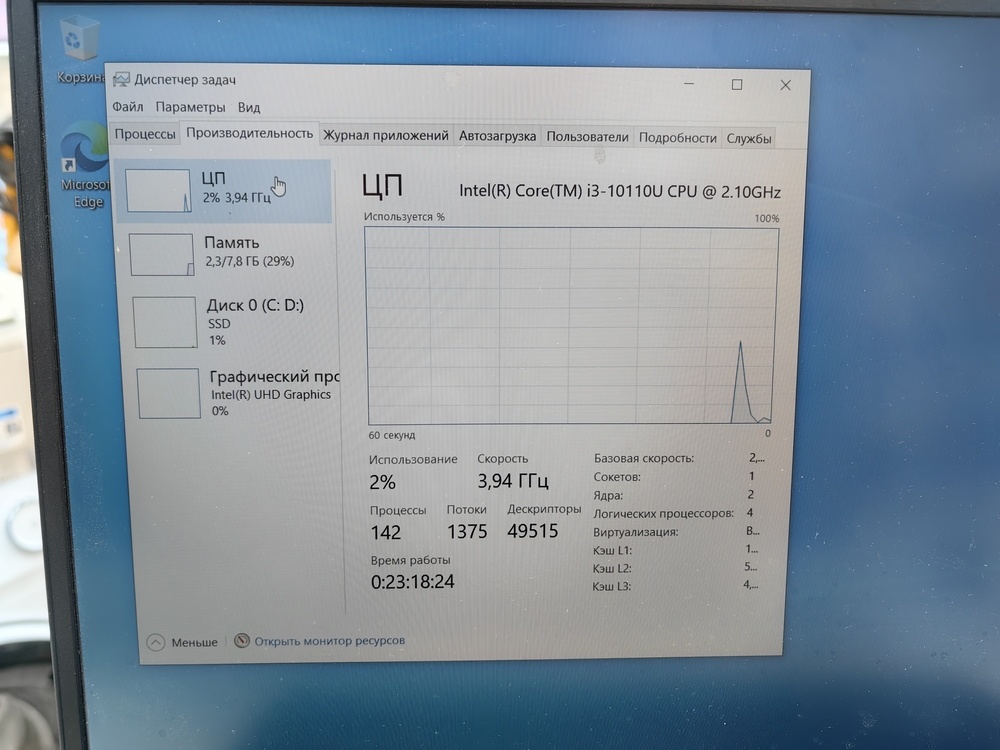Click the Диспетчер задач title bar icon
The width and height of the screenshot is (1000, 750).
click(122, 78)
